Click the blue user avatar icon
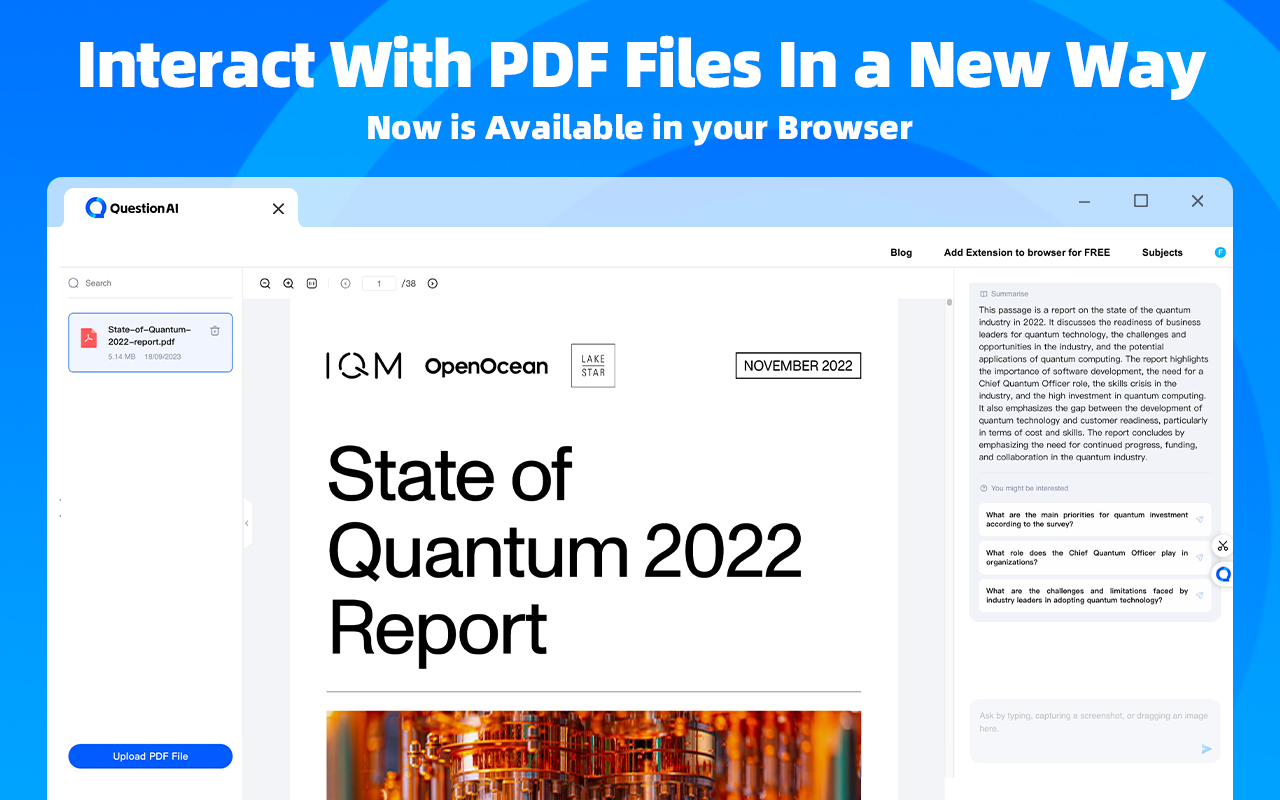The image size is (1280, 800). tap(1220, 253)
